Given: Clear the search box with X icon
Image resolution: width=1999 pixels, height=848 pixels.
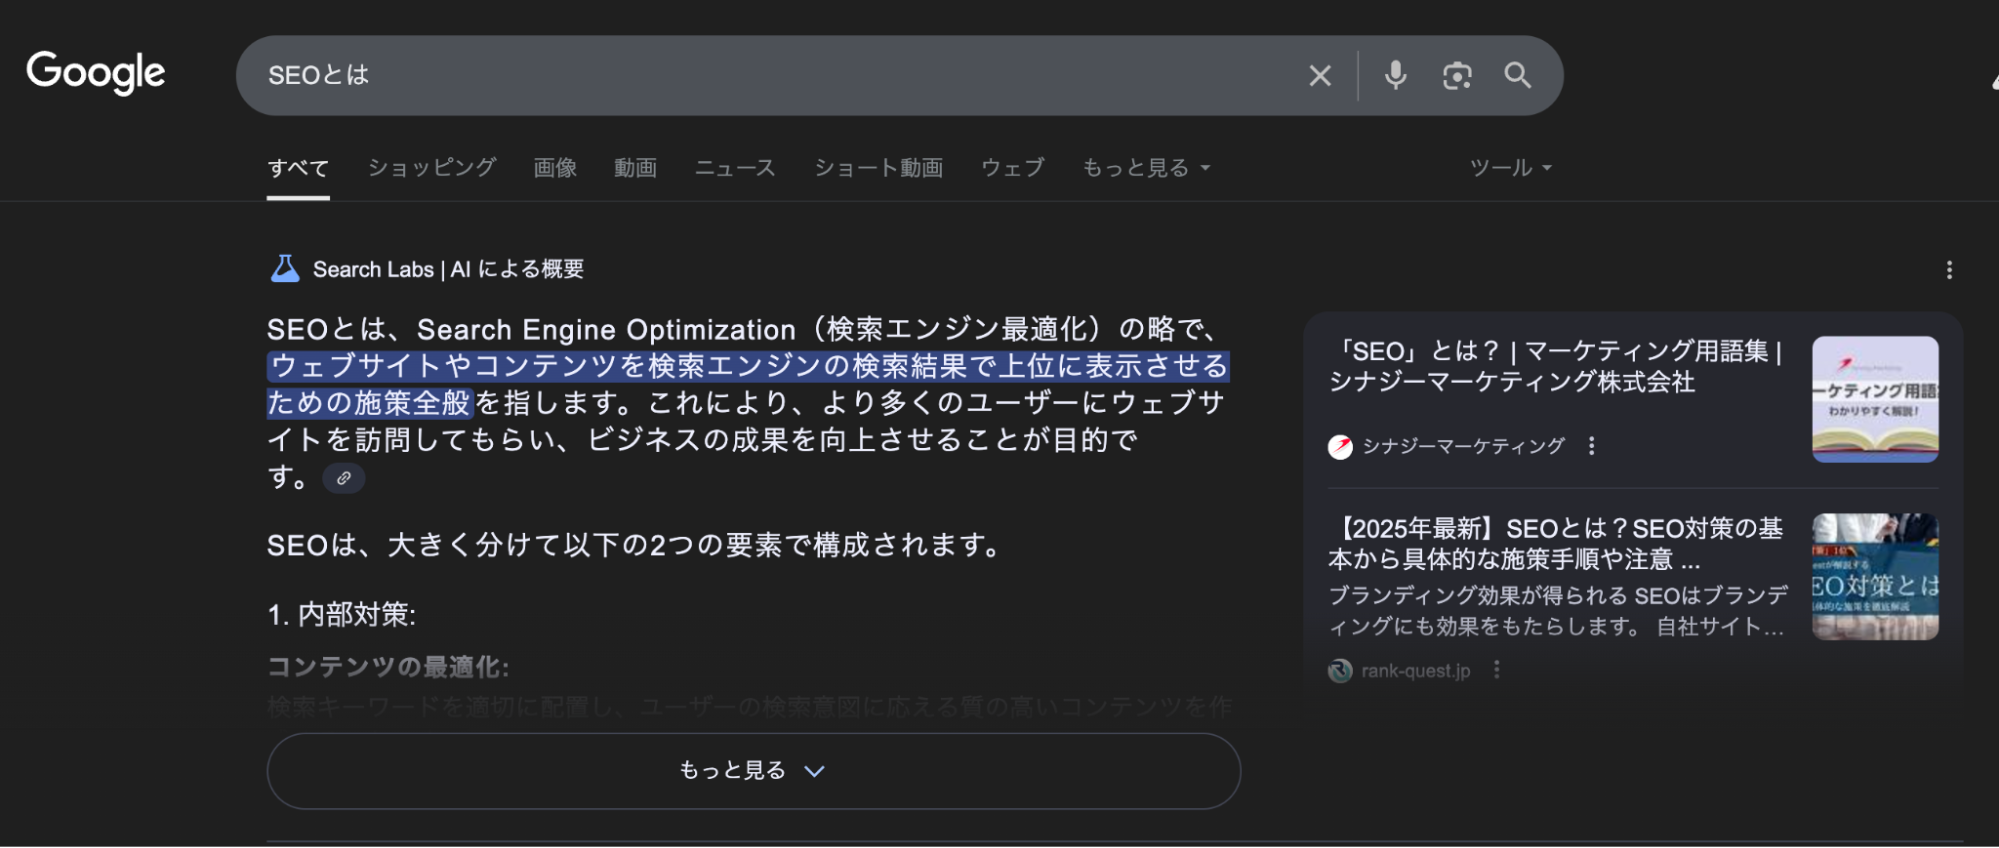Looking at the screenshot, I should point(1320,75).
